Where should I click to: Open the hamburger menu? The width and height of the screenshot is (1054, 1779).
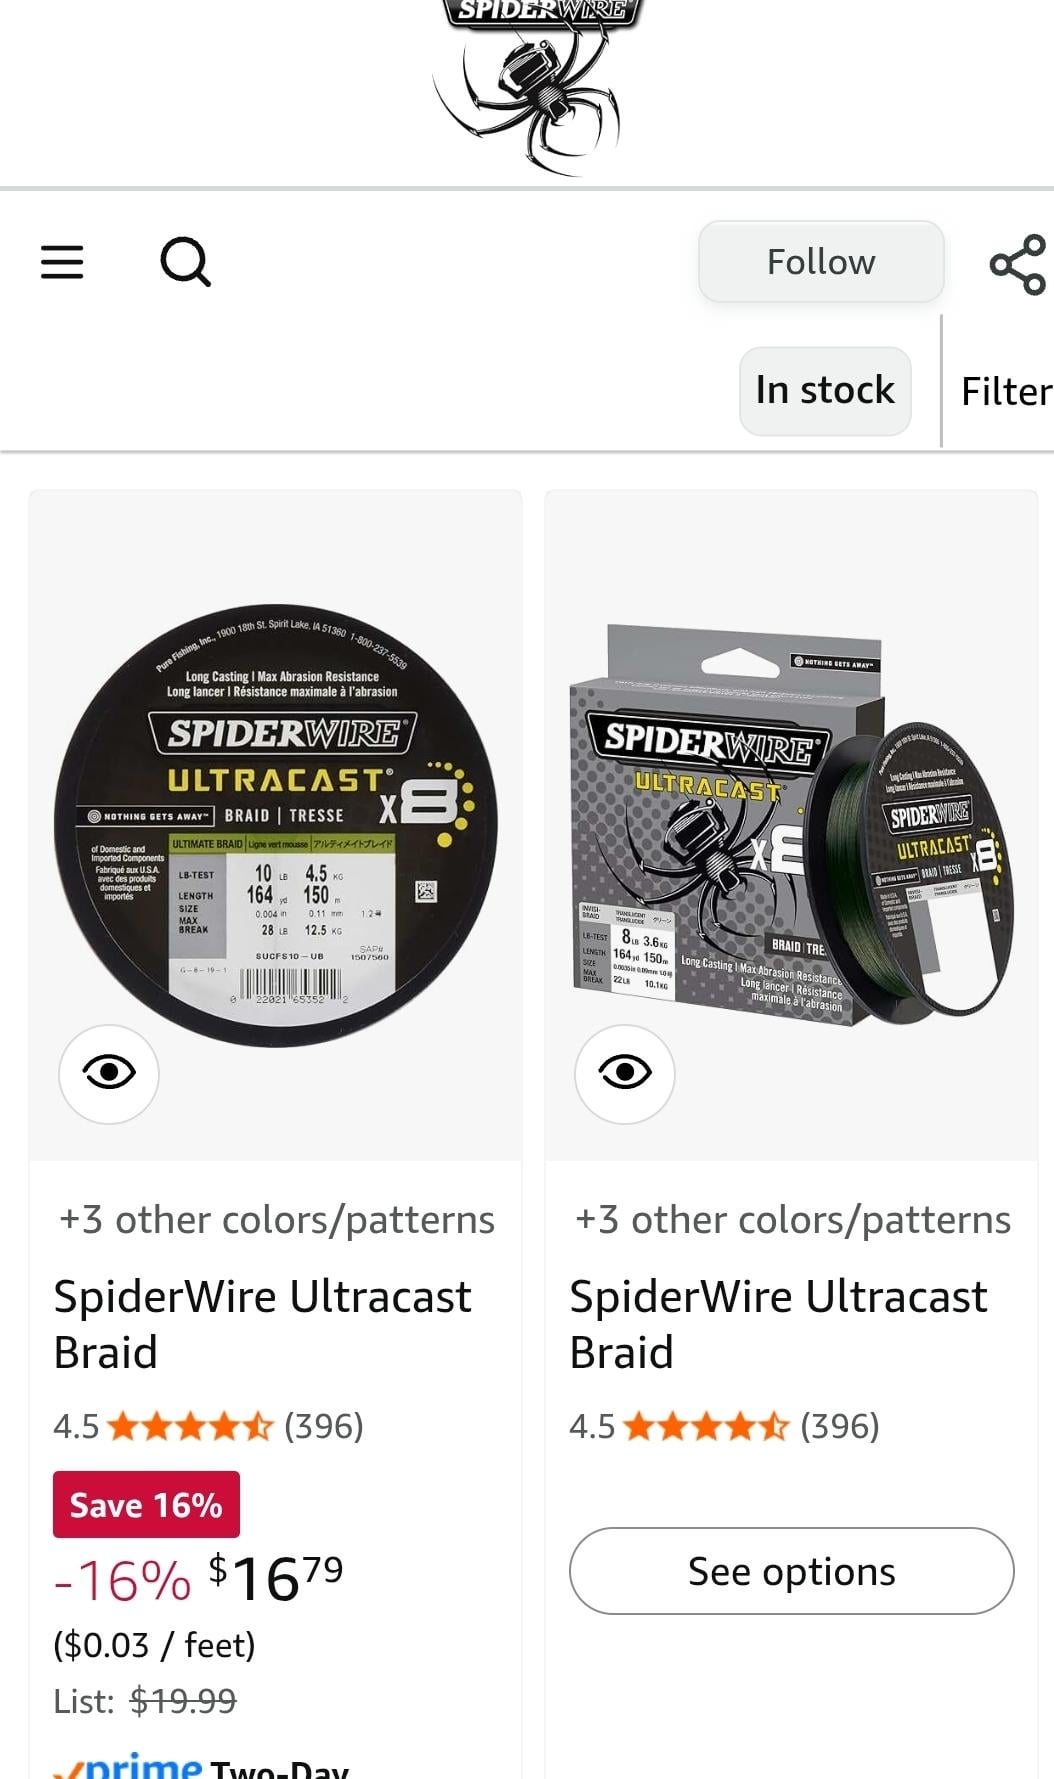pyautogui.click(x=62, y=262)
